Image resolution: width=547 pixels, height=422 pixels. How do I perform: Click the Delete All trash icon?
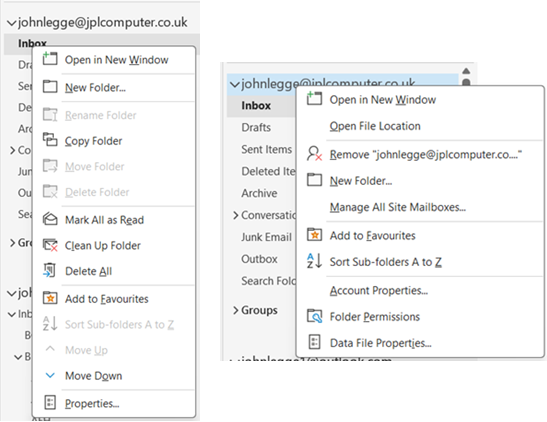point(50,271)
